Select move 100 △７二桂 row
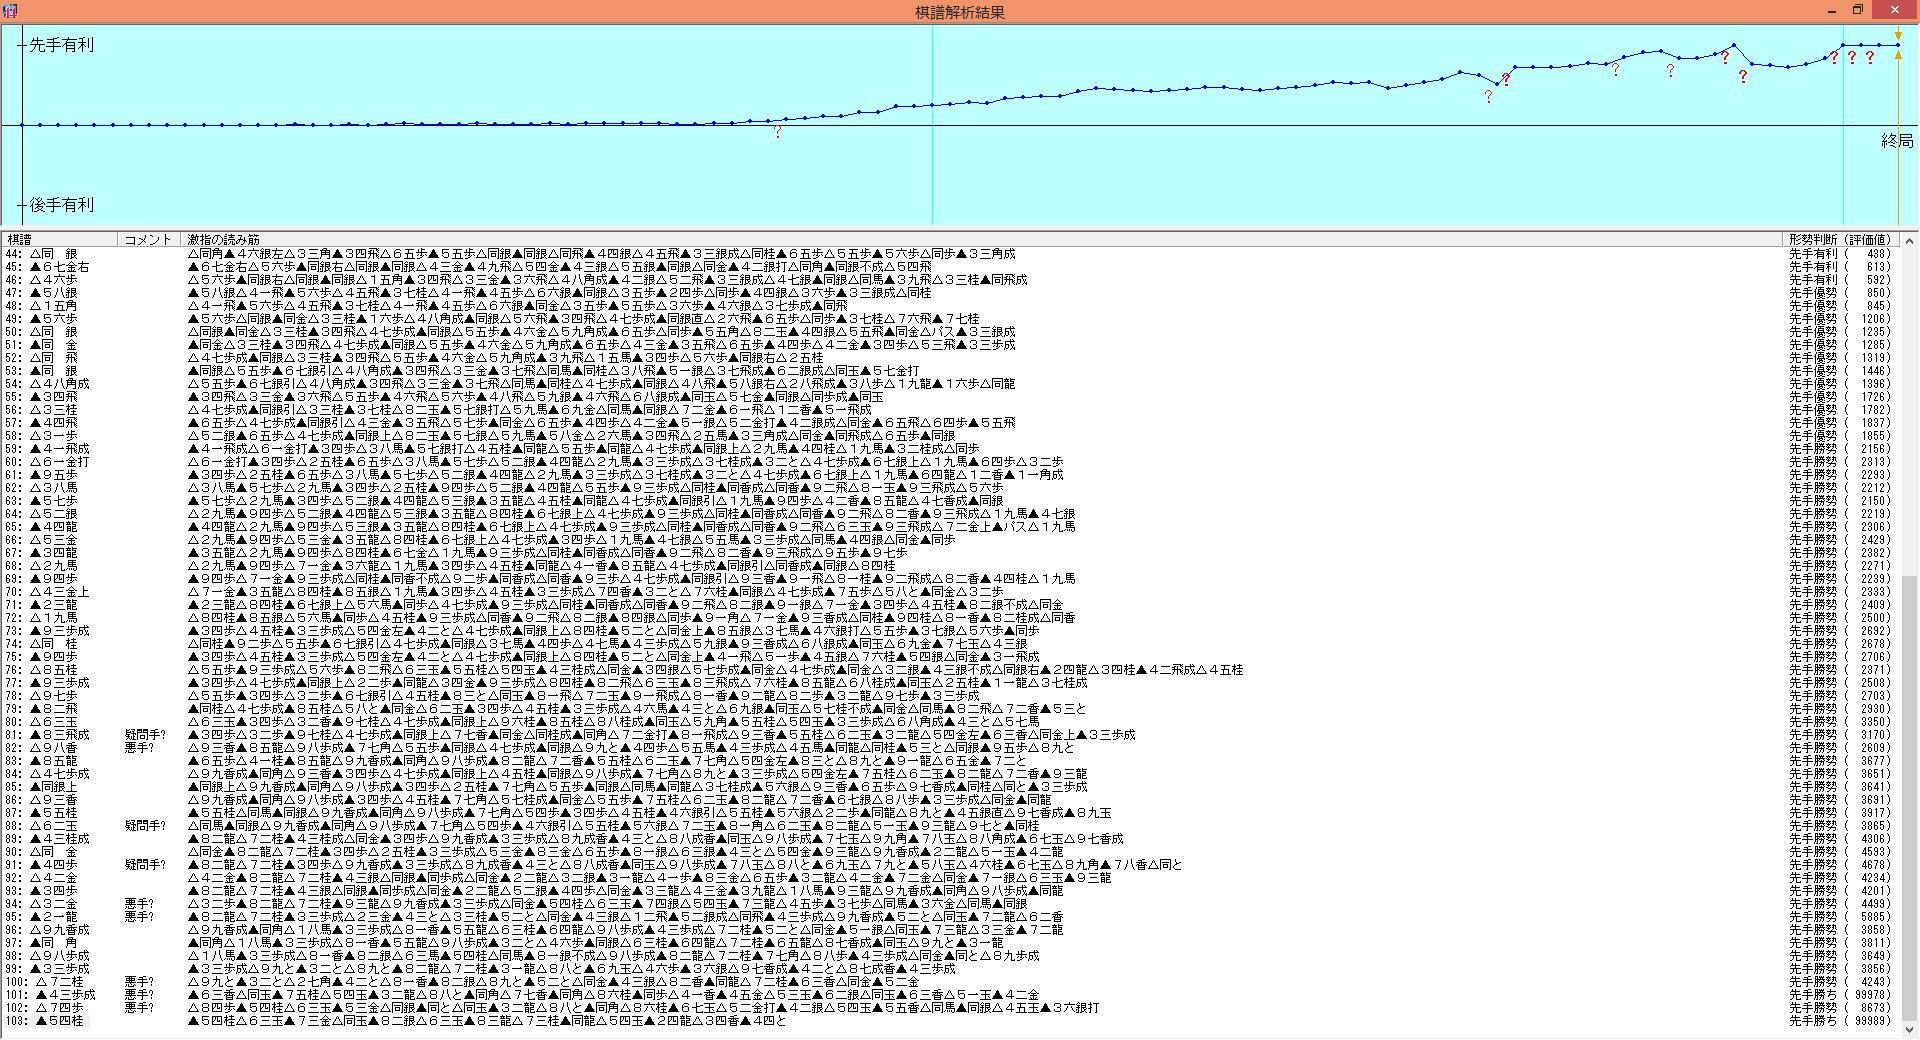1920x1040 pixels. (60, 982)
